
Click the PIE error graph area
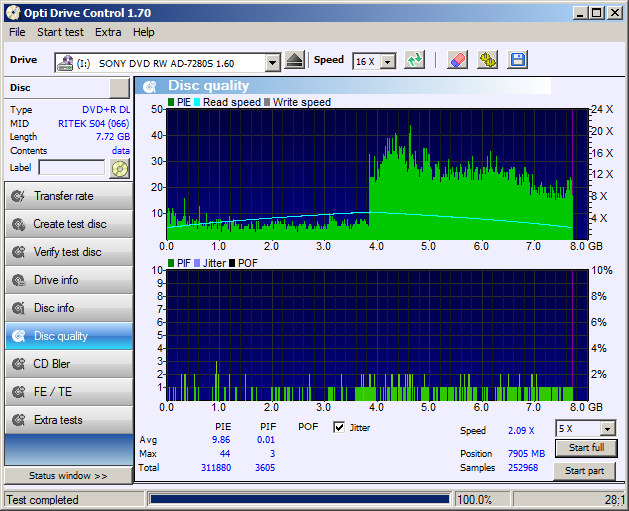coord(377,174)
